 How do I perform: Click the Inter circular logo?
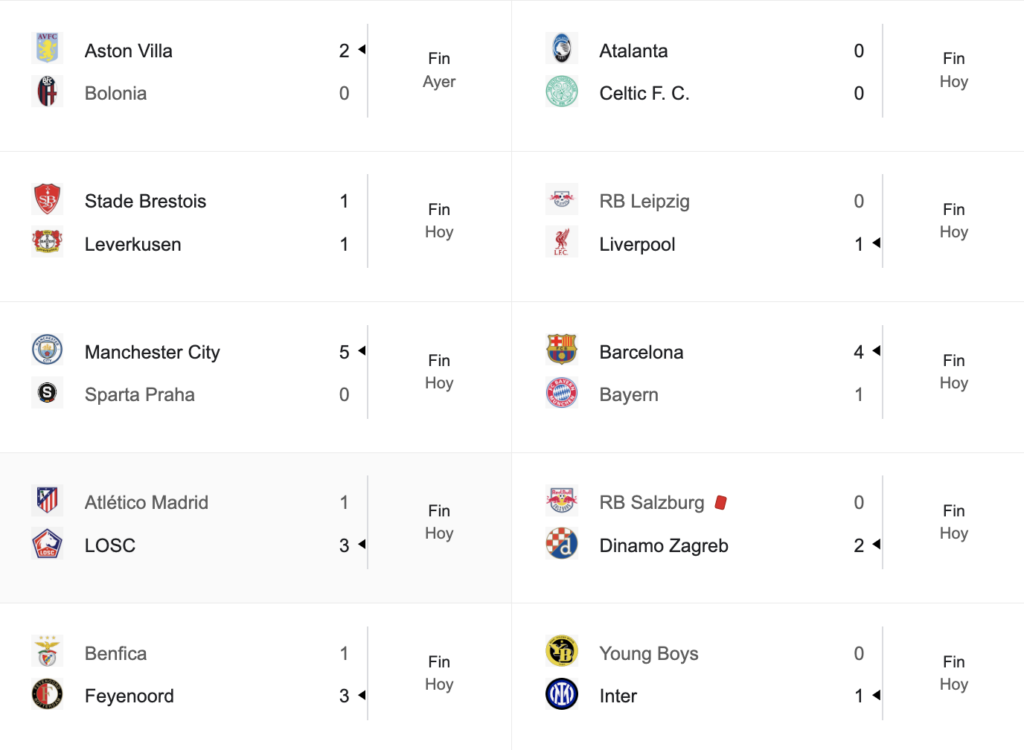pyautogui.click(x=562, y=694)
